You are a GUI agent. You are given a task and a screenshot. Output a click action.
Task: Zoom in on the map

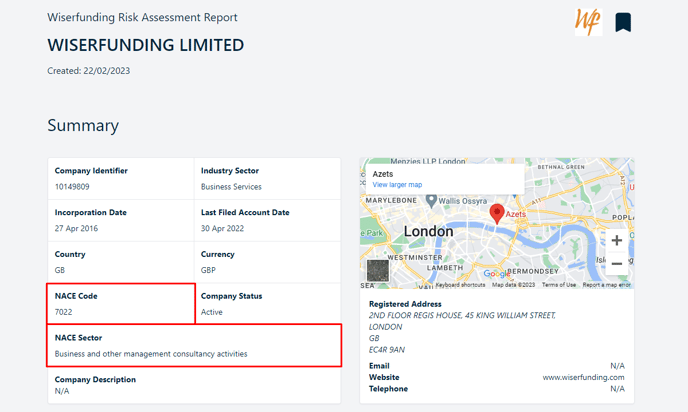pyautogui.click(x=616, y=240)
